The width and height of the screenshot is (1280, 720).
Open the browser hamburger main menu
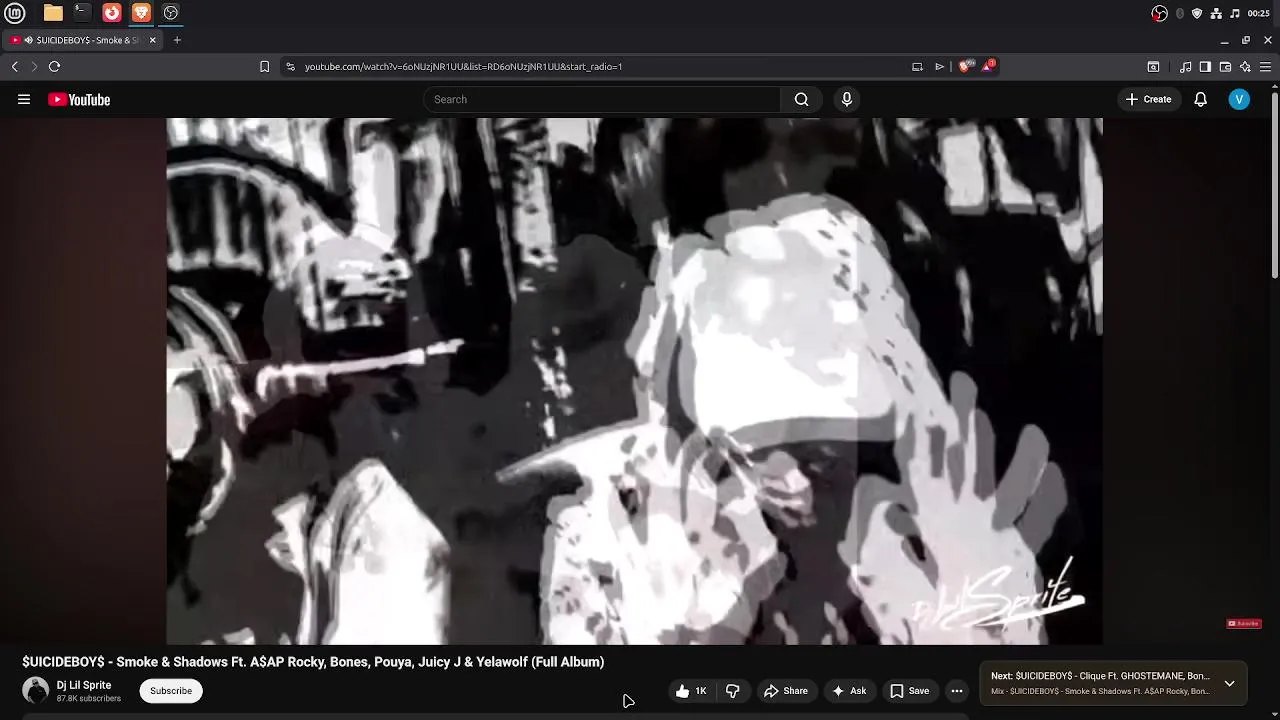pyautogui.click(x=1265, y=67)
